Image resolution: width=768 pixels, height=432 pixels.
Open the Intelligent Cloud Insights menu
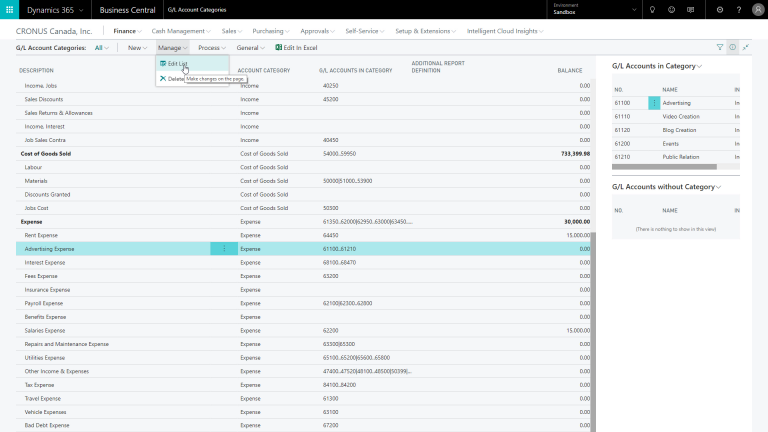tap(505, 31)
